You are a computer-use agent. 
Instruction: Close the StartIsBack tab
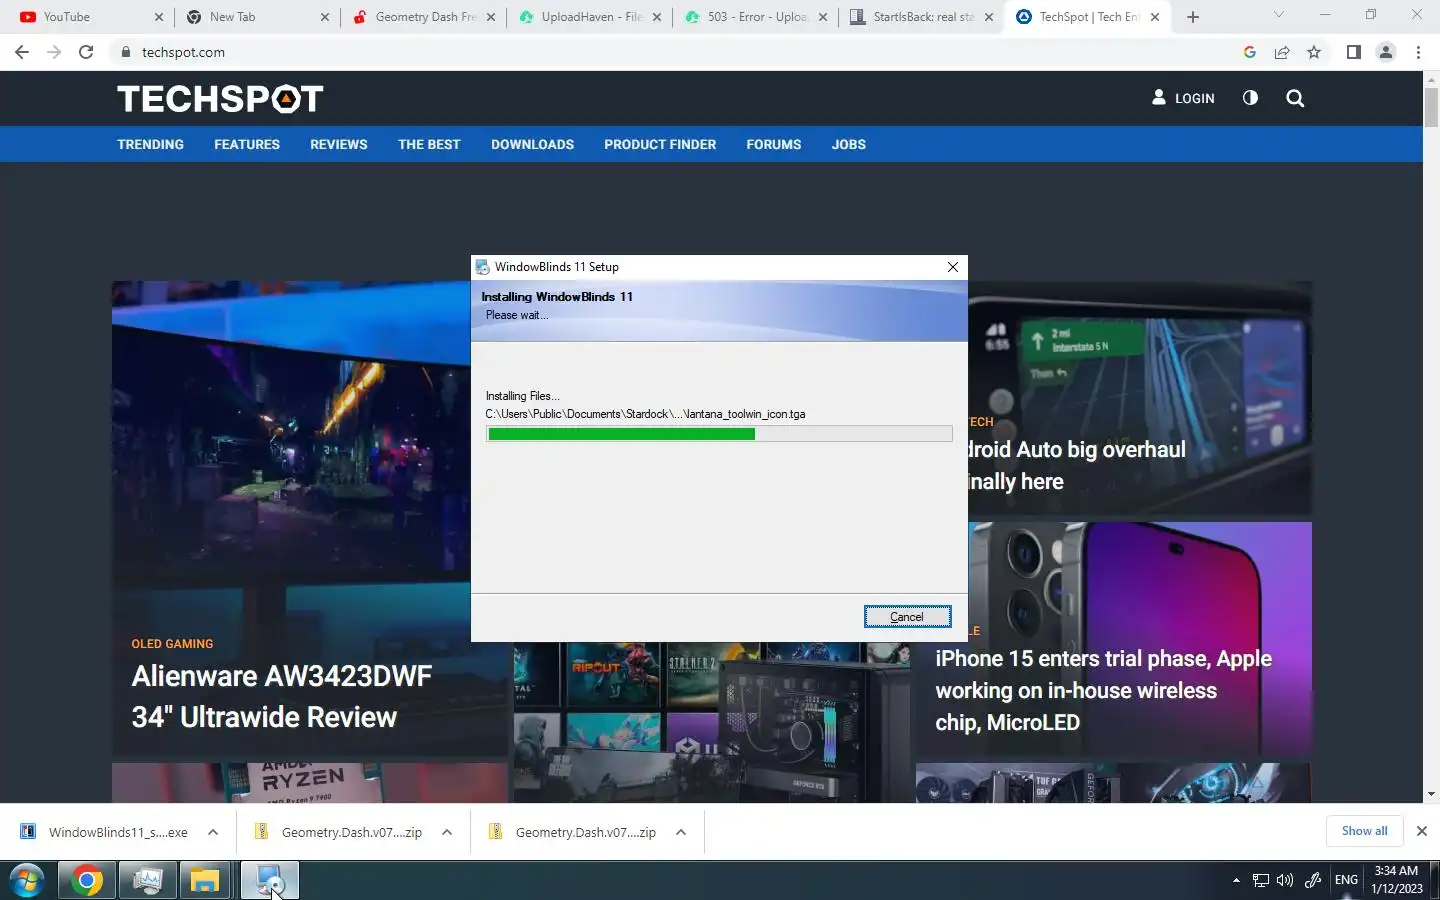988,17
